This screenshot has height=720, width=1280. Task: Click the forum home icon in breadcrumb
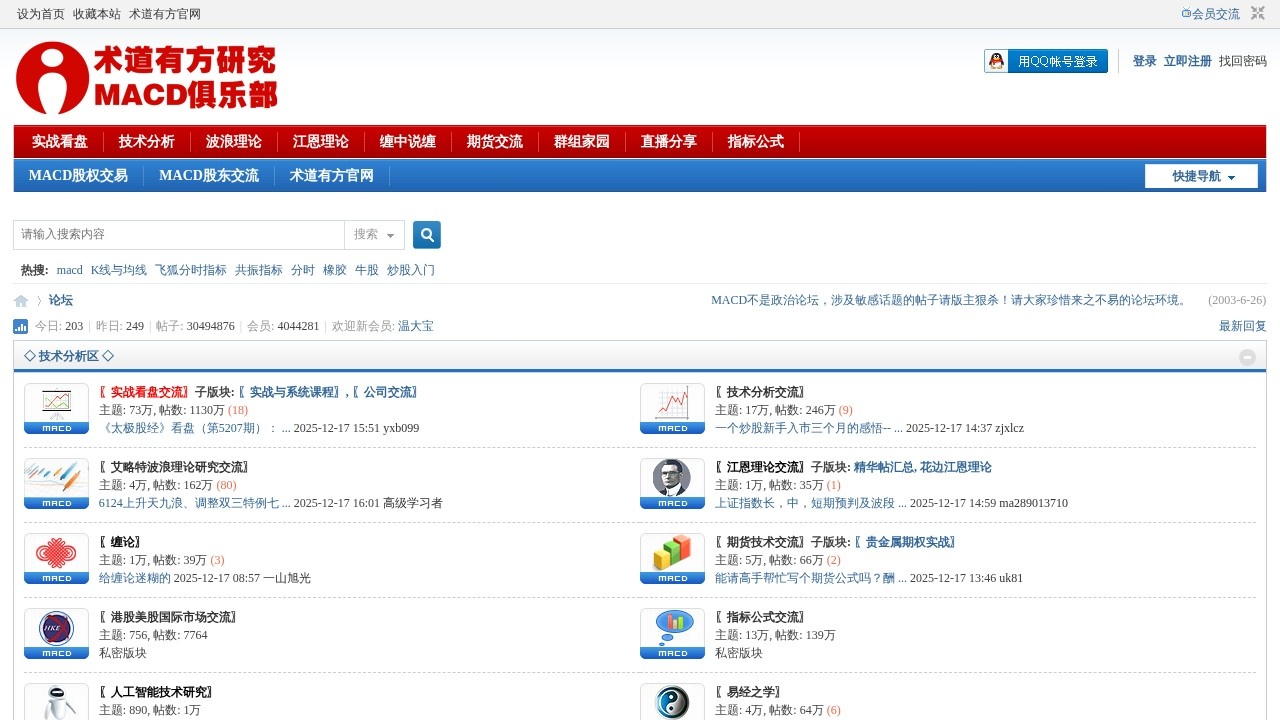click(21, 301)
